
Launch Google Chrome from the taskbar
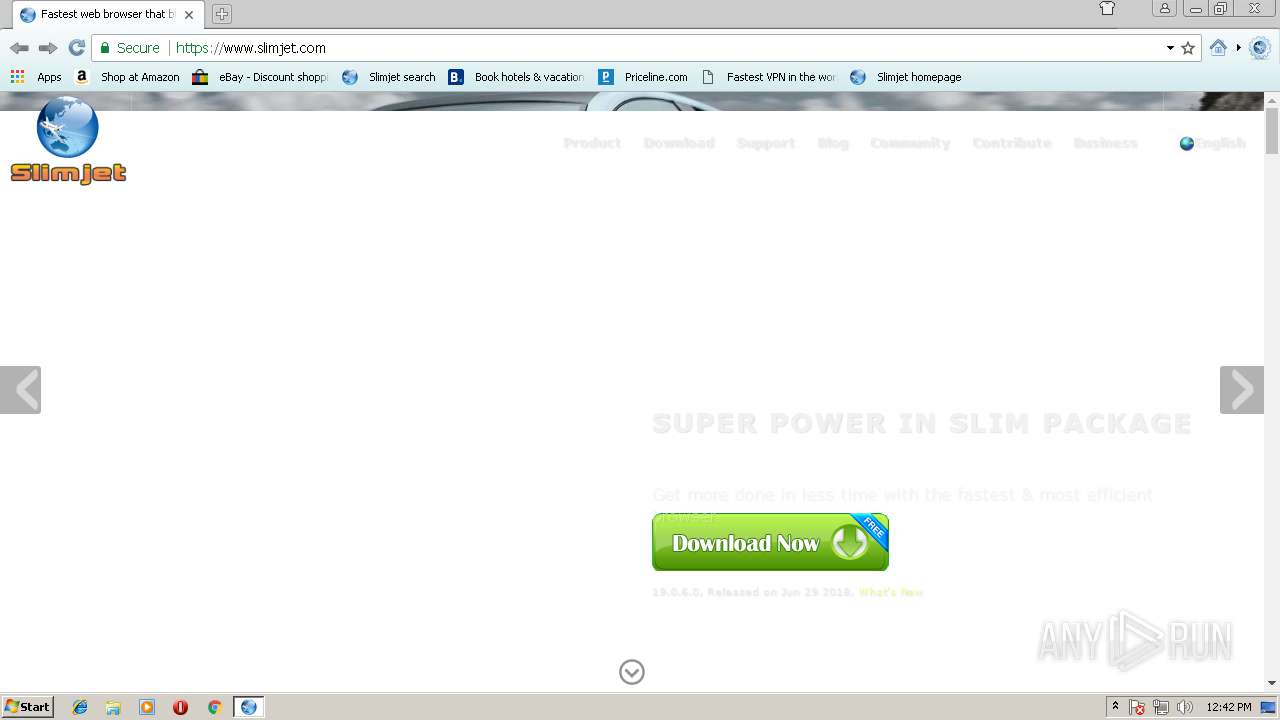click(214, 707)
